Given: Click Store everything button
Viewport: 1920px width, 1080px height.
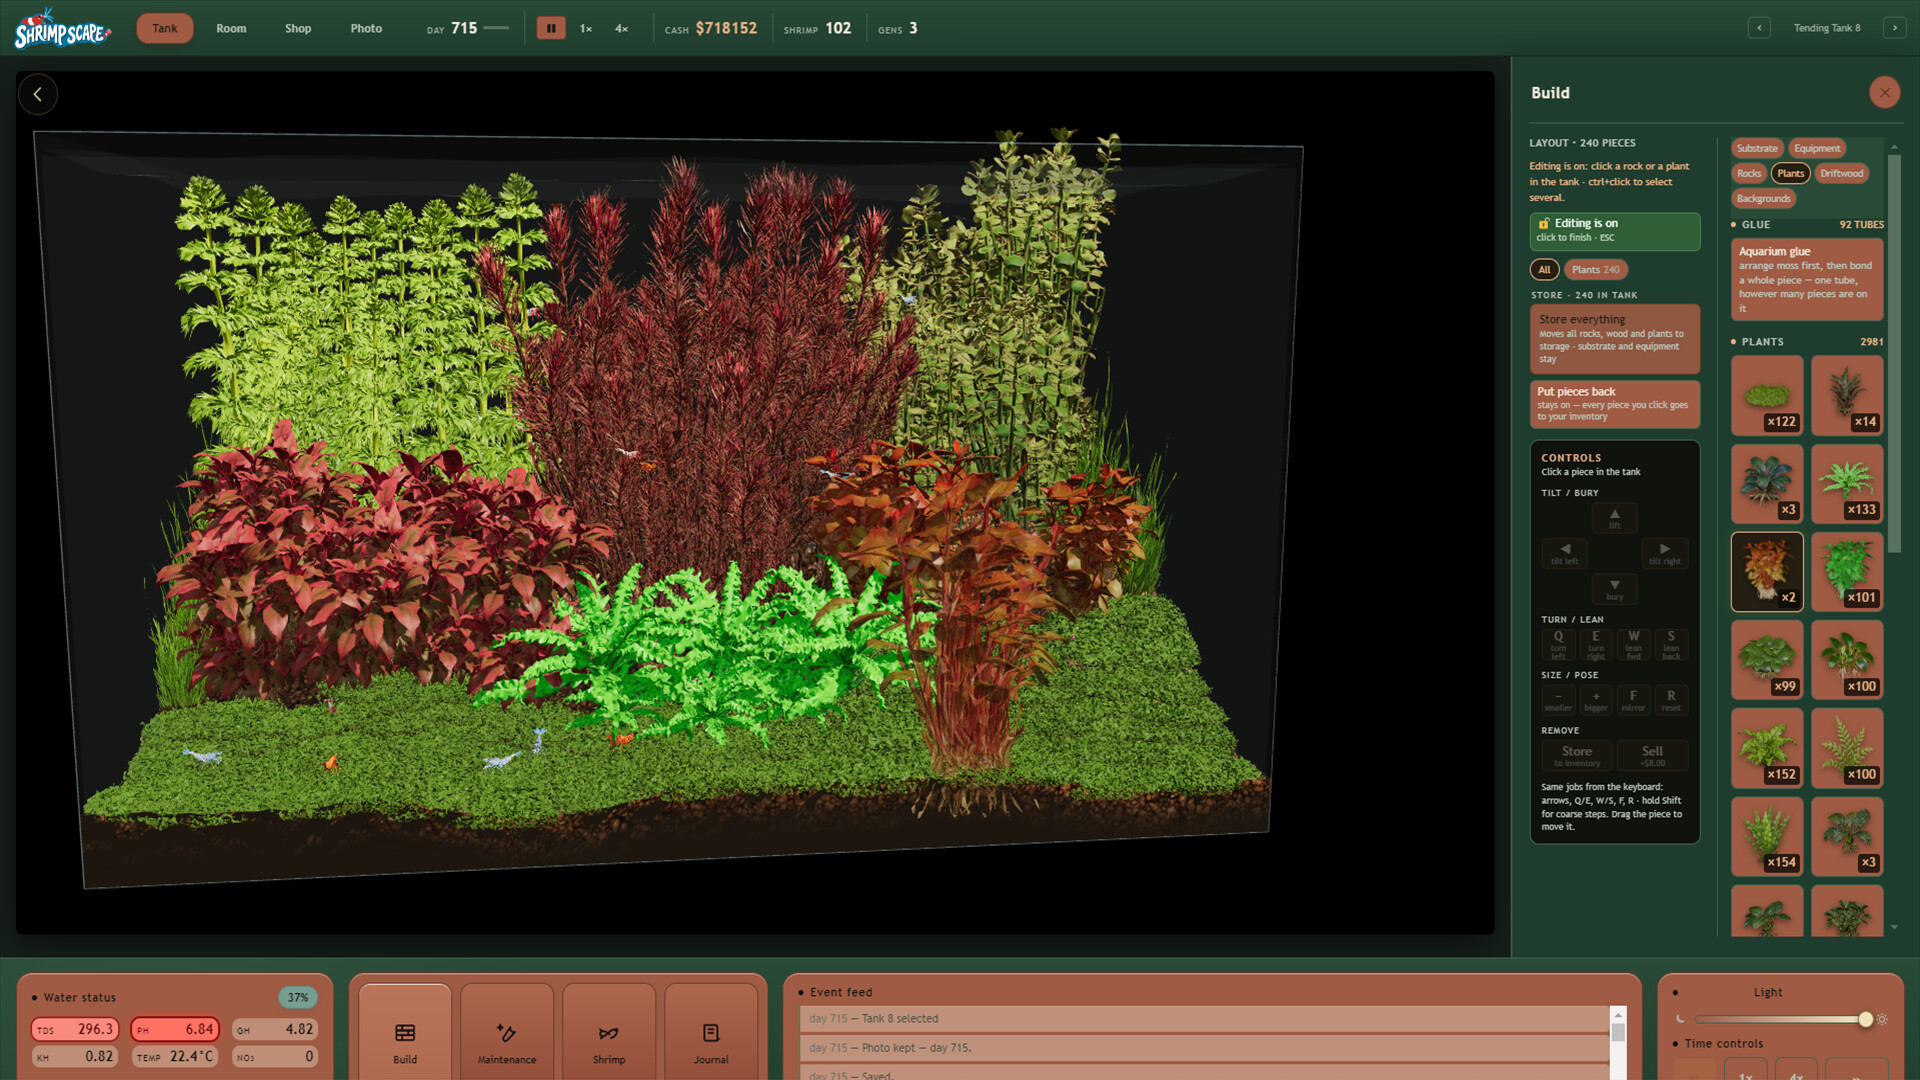Looking at the screenshot, I should point(1614,339).
